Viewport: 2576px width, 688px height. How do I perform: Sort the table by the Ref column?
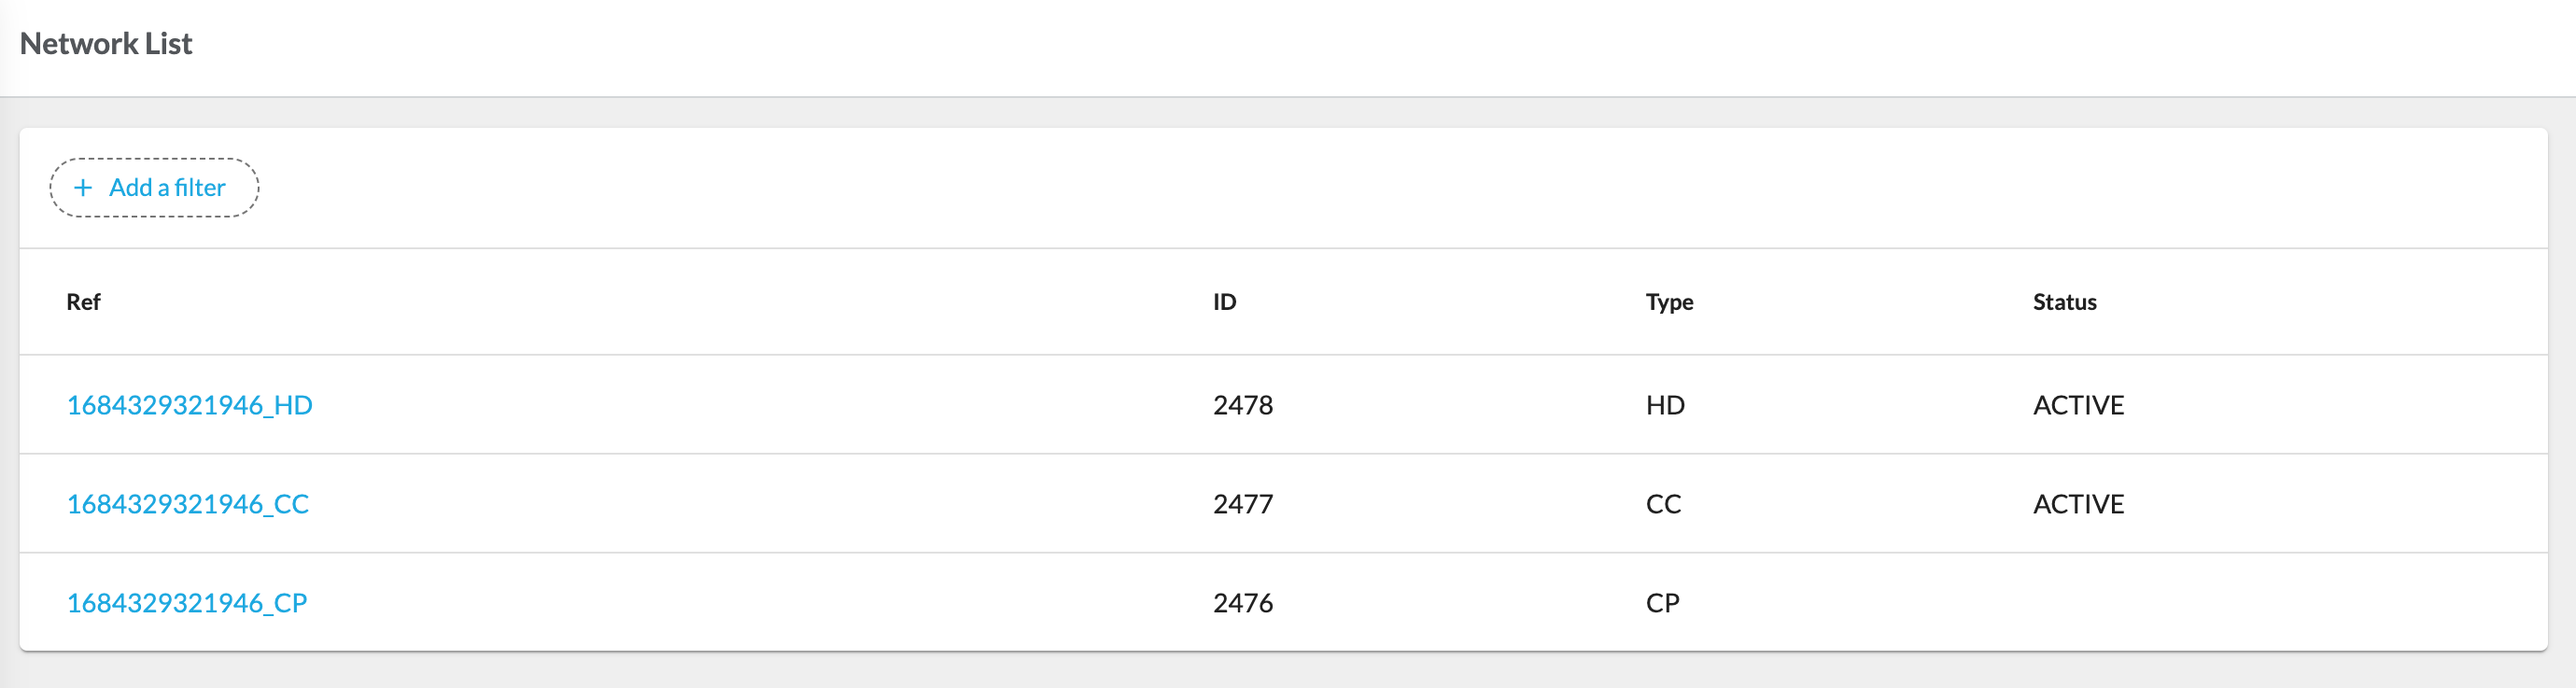[x=84, y=302]
